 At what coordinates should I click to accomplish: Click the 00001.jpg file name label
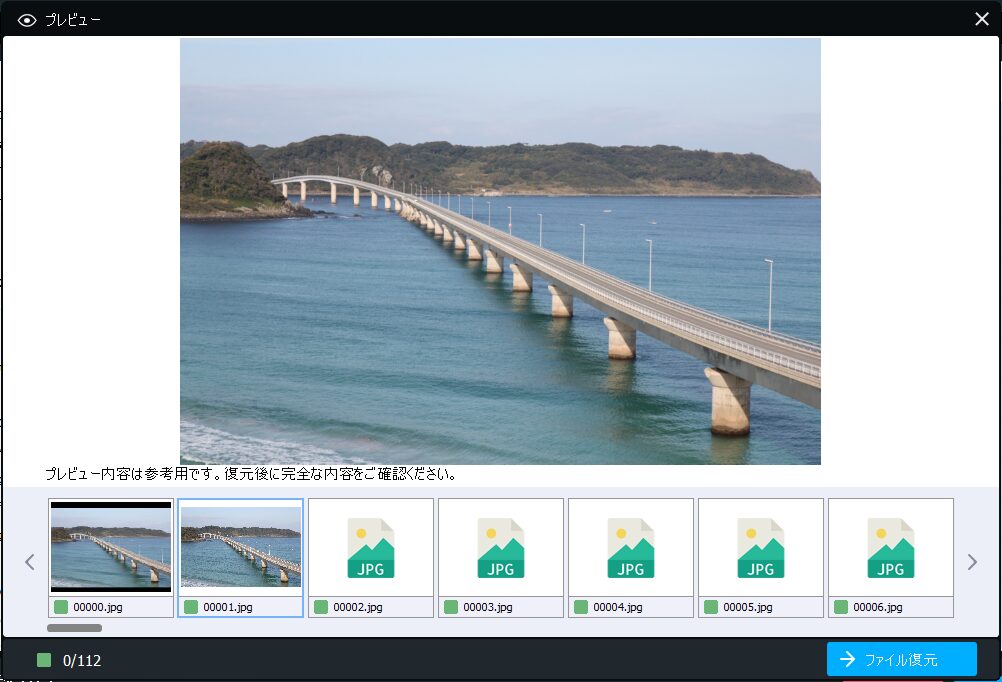click(x=227, y=607)
